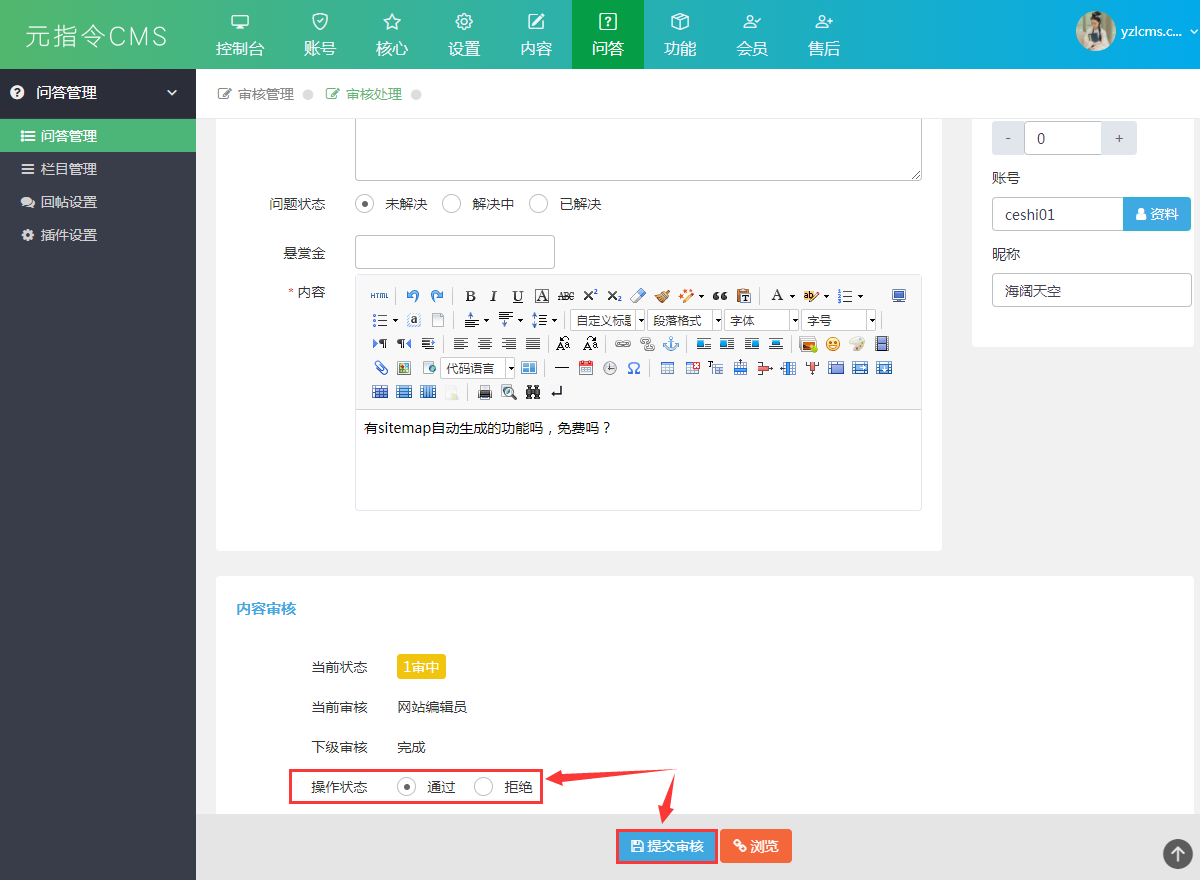This screenshot has height=880, width=1200.
Task: Choose 通过 for operation status
Action: coord(407,787)
